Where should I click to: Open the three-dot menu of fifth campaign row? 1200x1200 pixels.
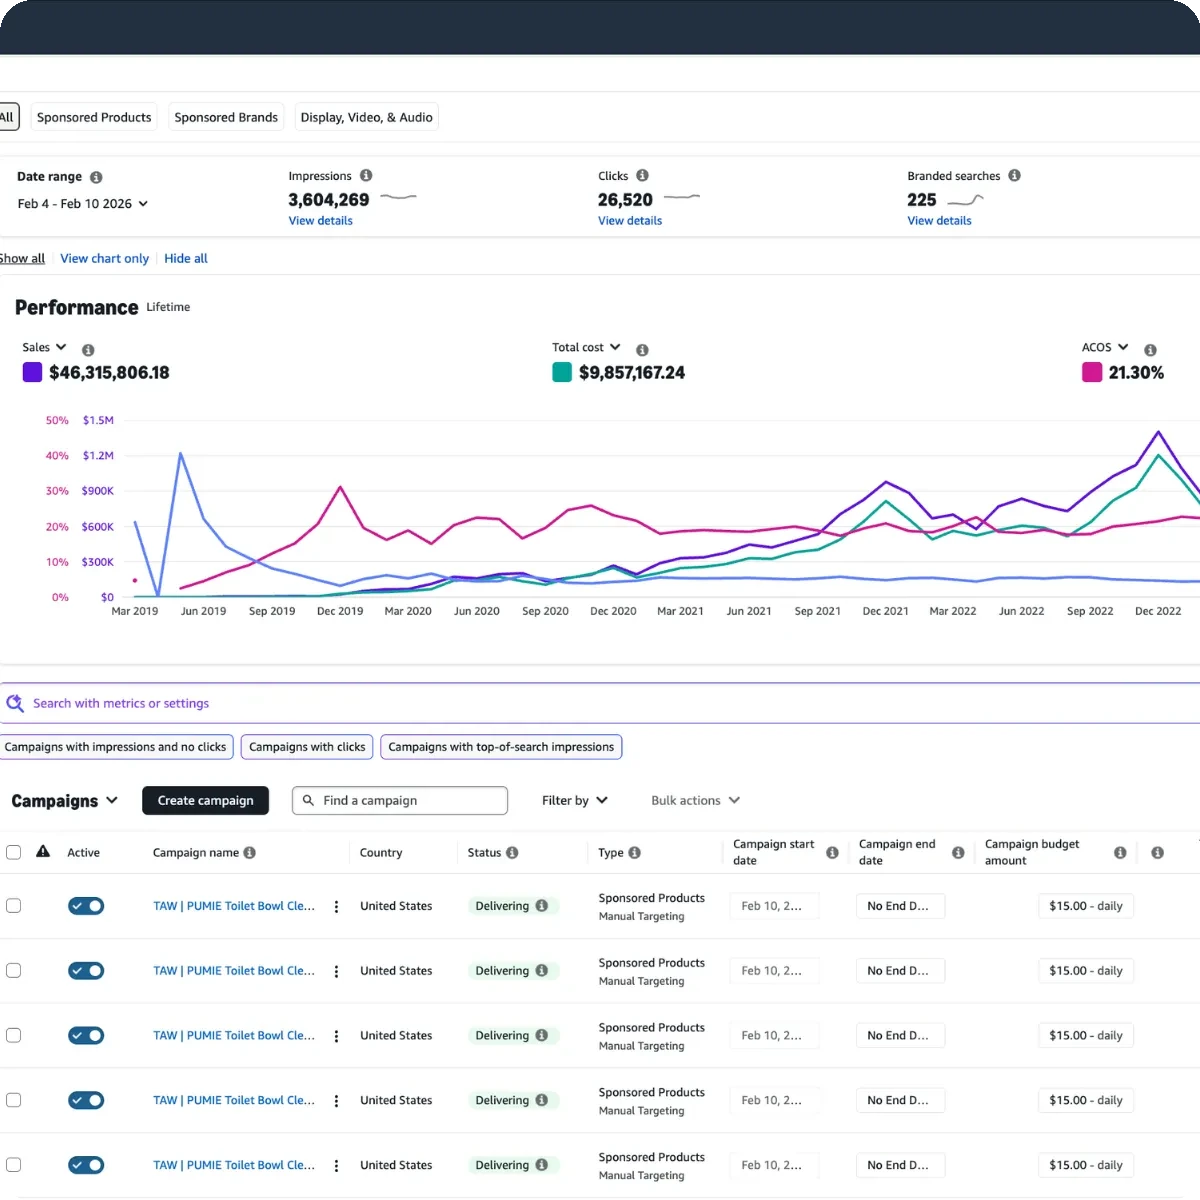(x=336, y=1166)
